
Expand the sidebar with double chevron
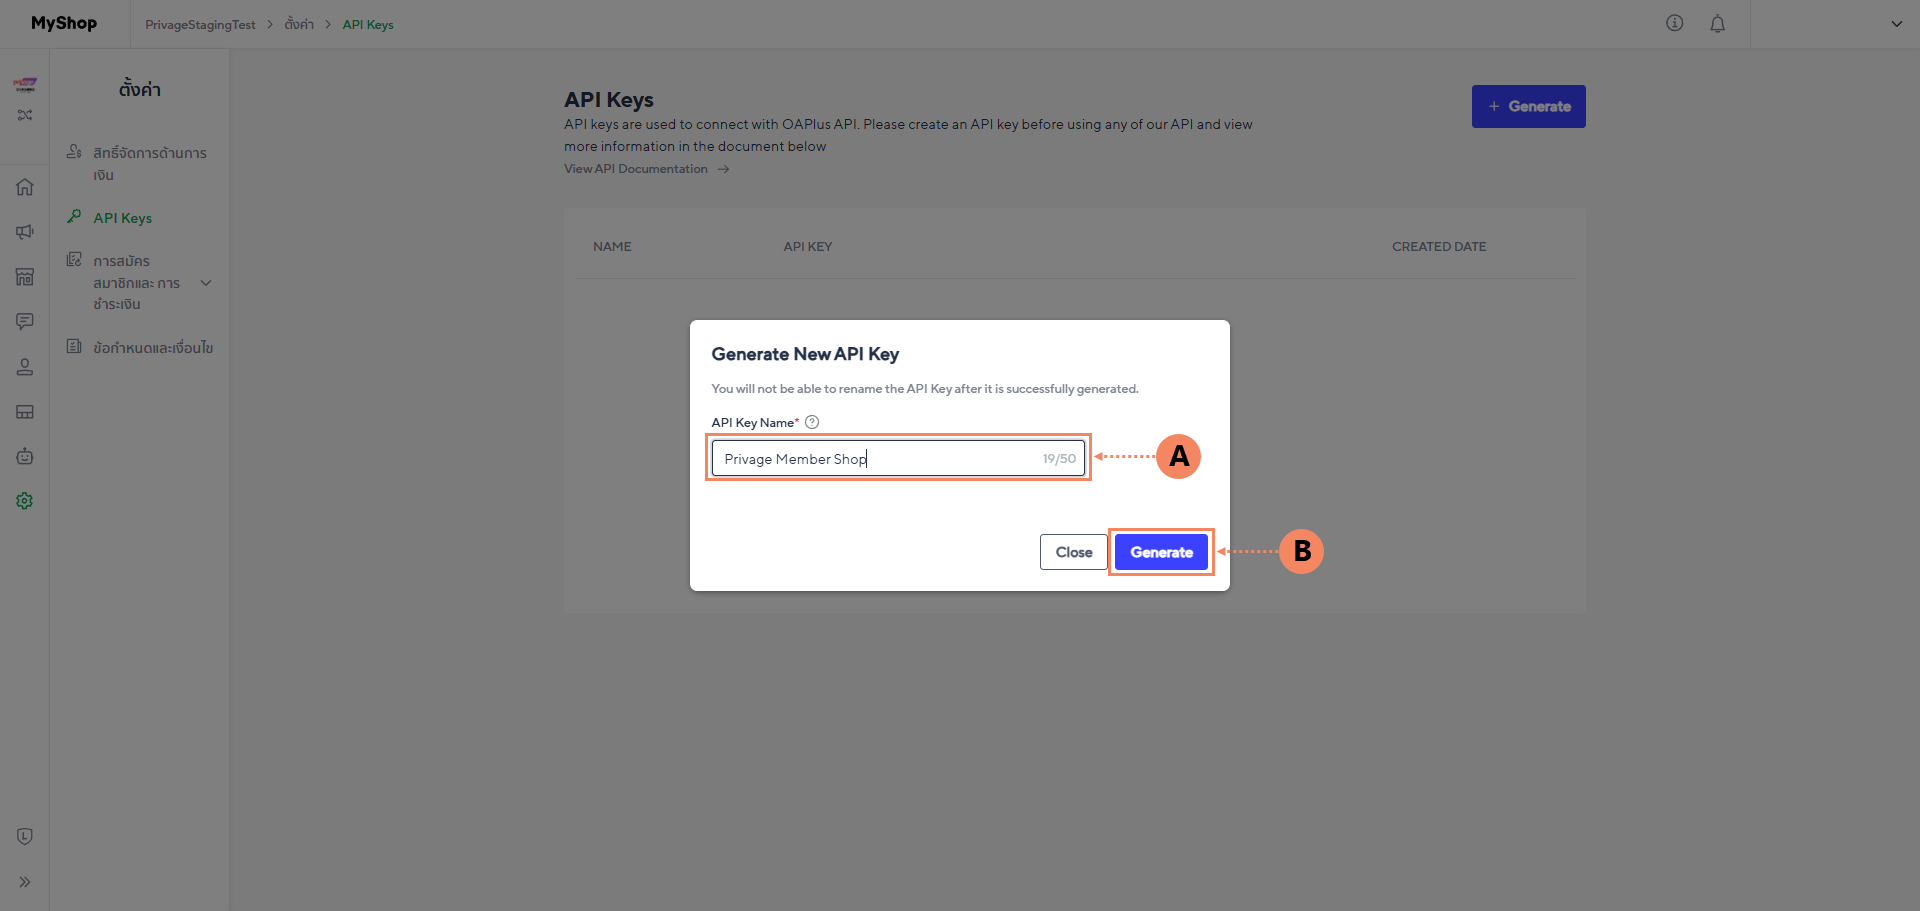25,882
